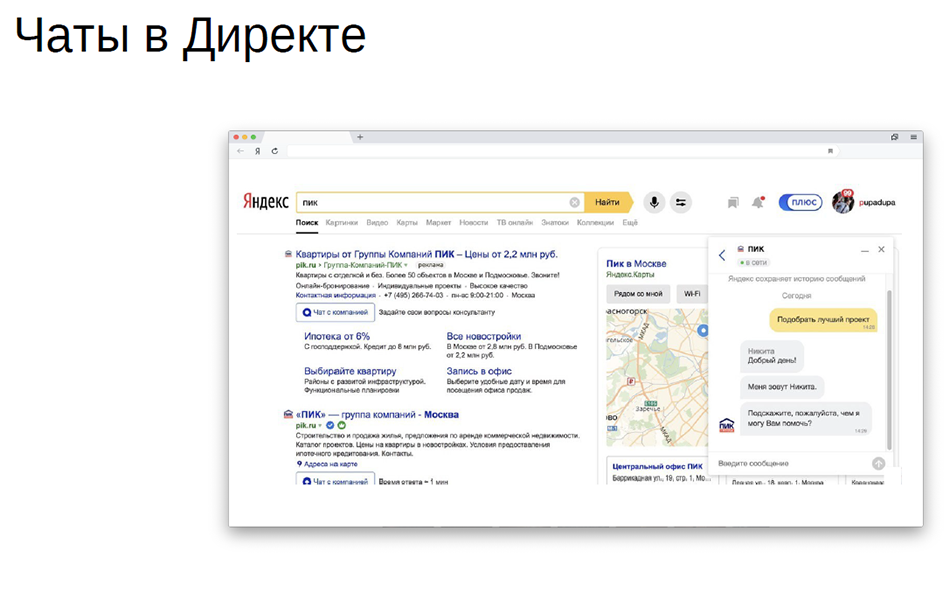The height and width of the screenshot is (593, 950).
Task: Open the Ипотека от 6% link
Action: [337, 336]
